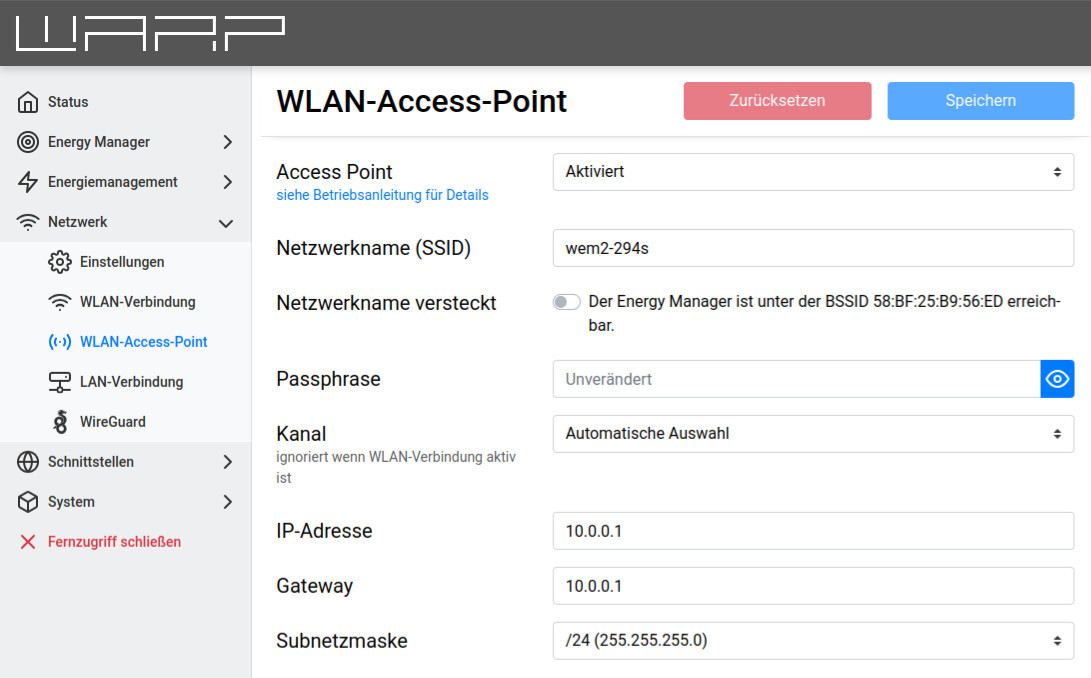Click the Schnittstellen globe icon
Viewport: 1091px width, 678px height.
pyautogui.click(x=28, y=462)
